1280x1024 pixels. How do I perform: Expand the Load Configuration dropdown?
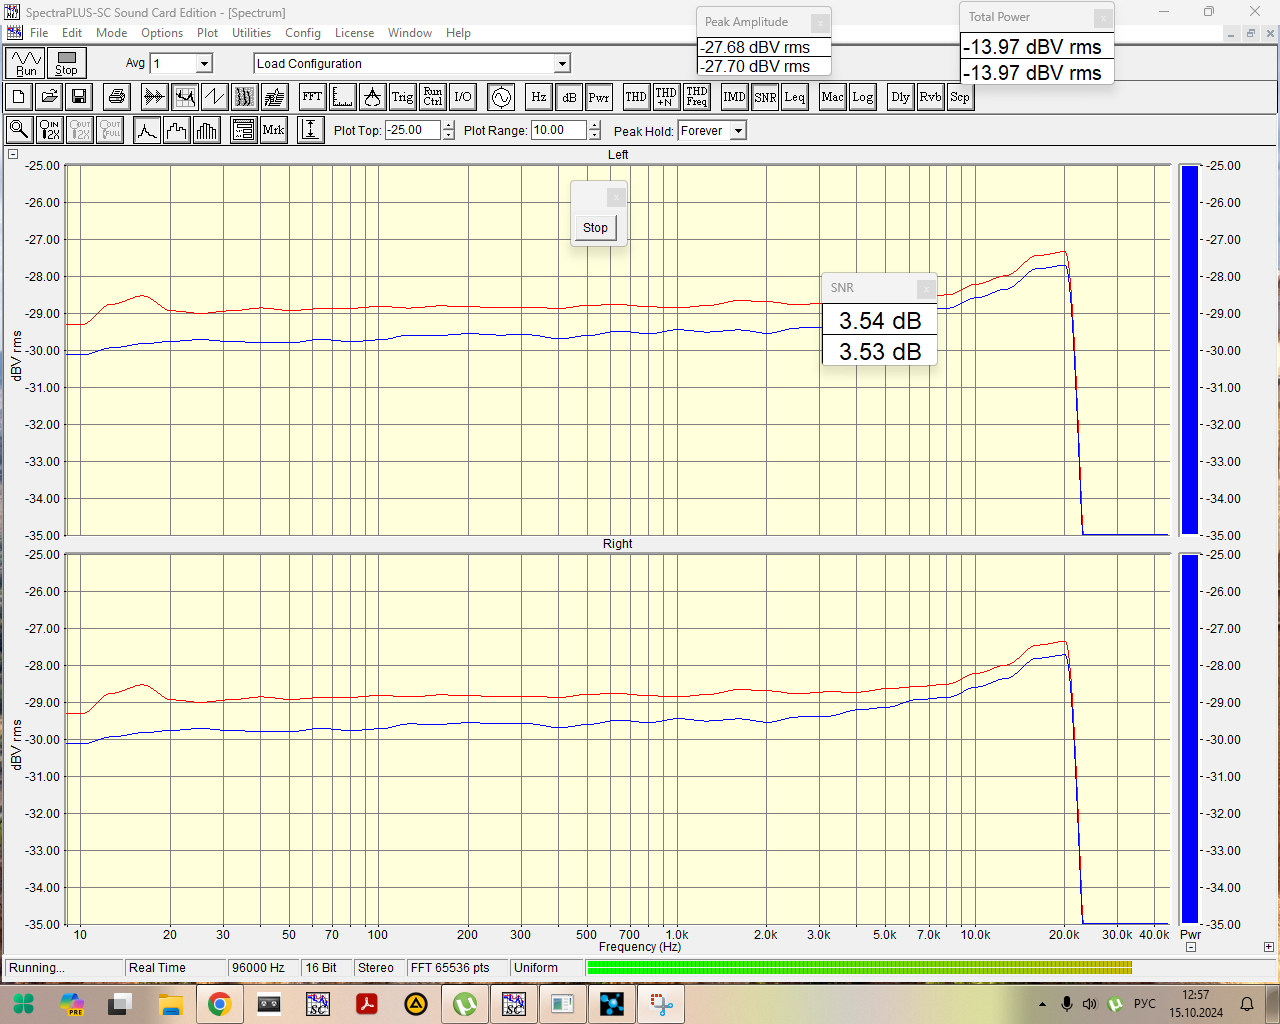click(x=562, y=64)
